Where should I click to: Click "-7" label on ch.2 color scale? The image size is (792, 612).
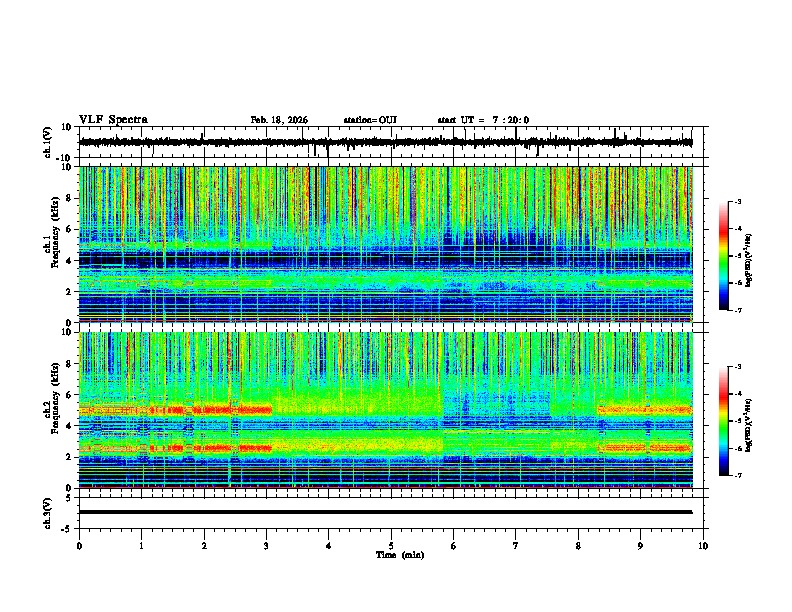coord(738,476)
